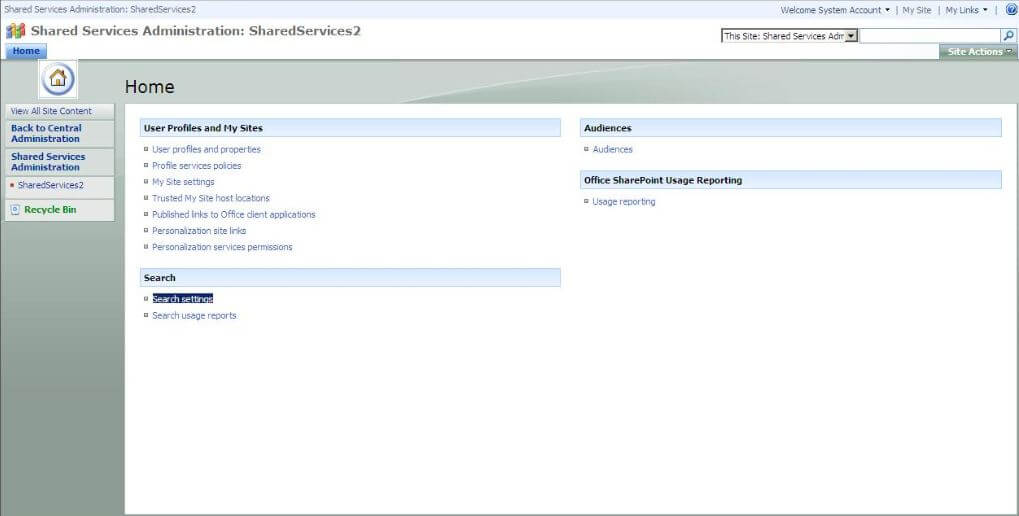Expand the Site Actions menu
Image resolution: width=1019 pixels, height=516 pixels.
pyautogui.click(x=979, y=51)
